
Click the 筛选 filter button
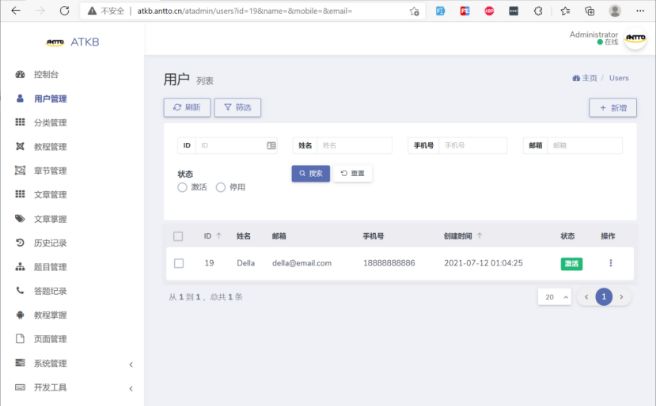pyautogui.click(x=238, y=108)
